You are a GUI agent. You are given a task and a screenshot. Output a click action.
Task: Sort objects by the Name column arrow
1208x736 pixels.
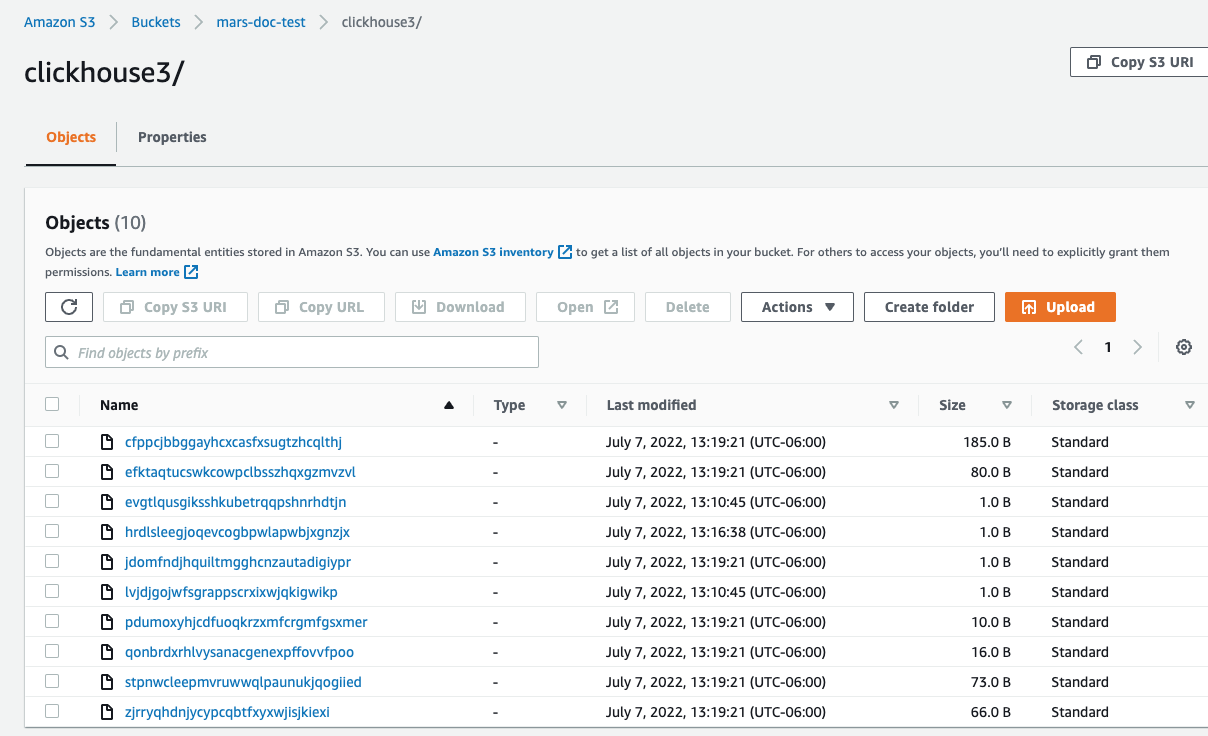(449, 405)
